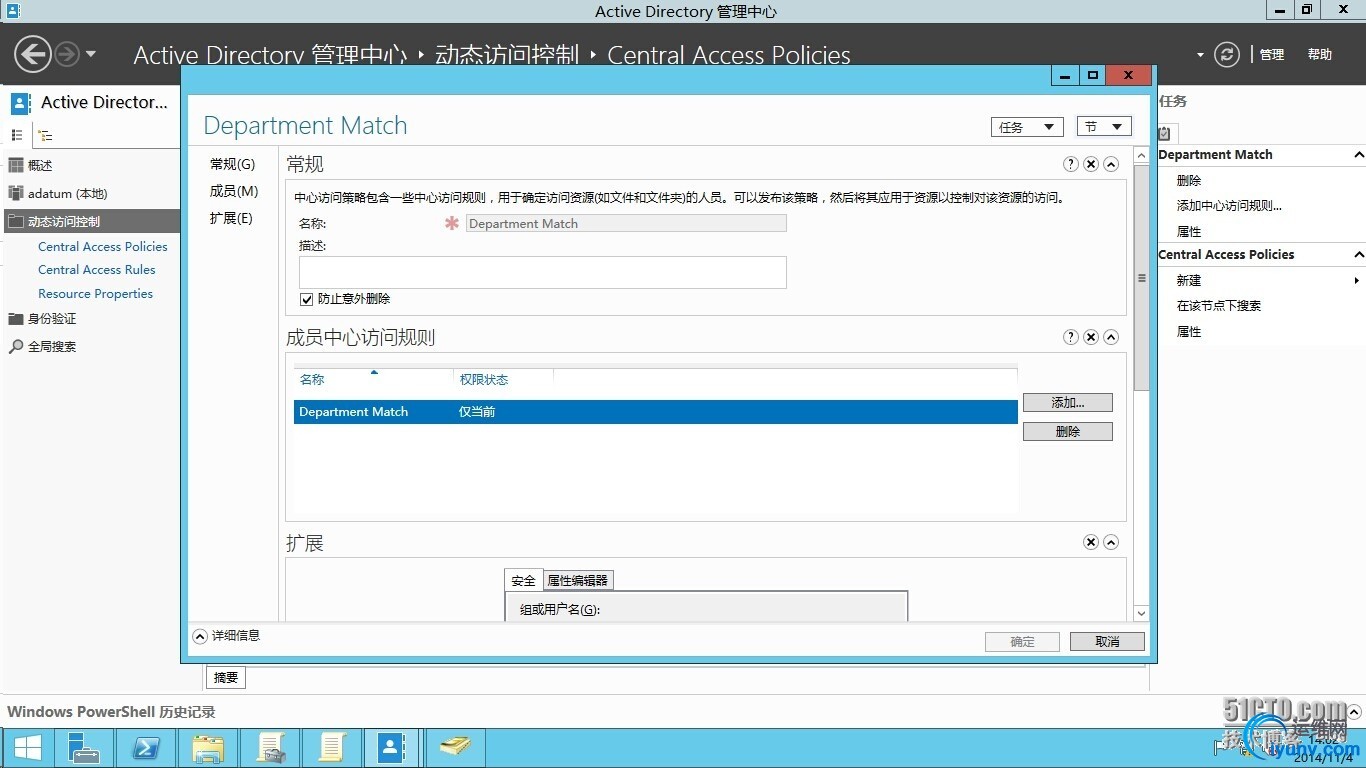
Task: Click 动态访问控制 in the breadcrumb bar
Action: [507, 55]
